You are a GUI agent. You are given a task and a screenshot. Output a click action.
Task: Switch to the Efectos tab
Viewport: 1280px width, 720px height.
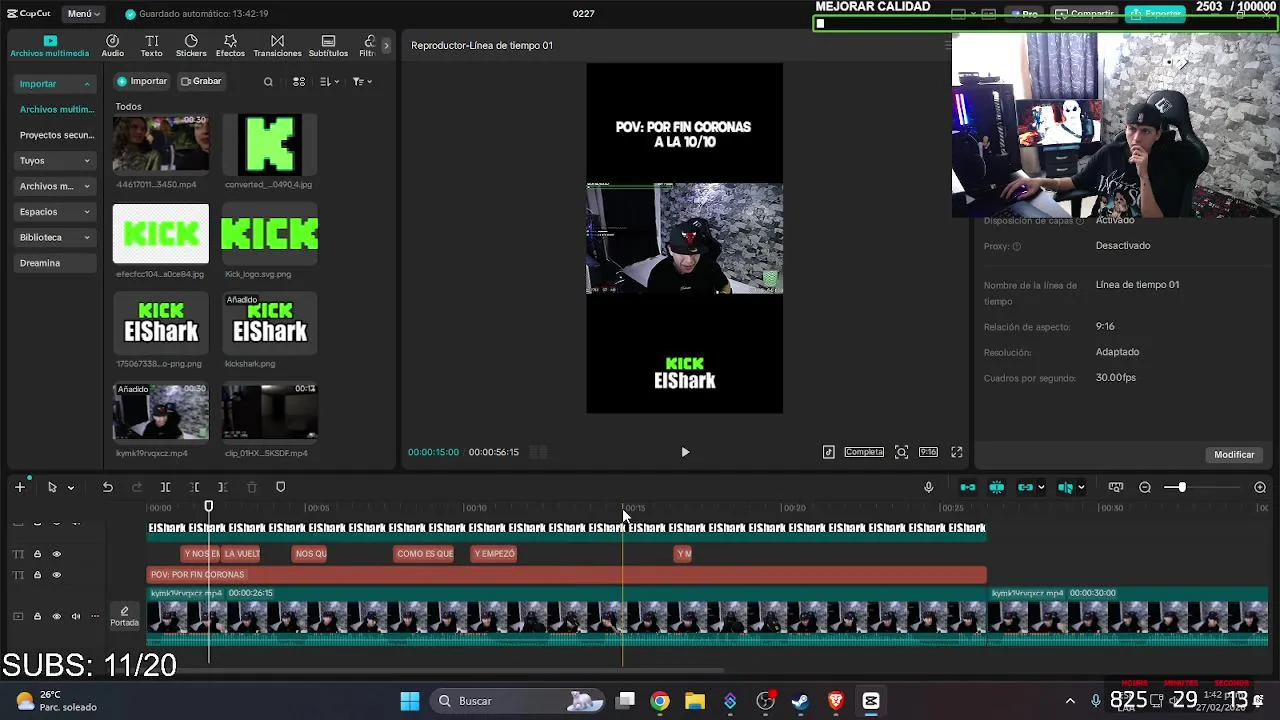tap(230, 46)
